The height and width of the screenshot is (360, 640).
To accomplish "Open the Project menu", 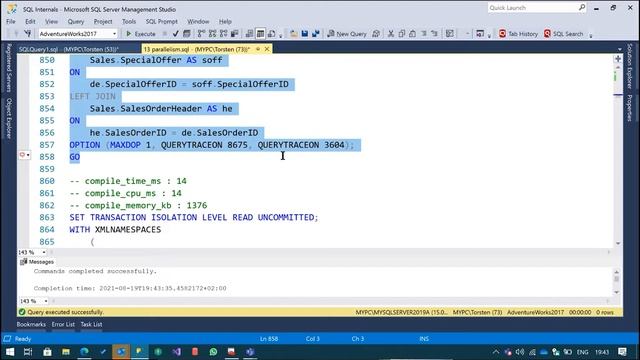I will tap(103, 21).
